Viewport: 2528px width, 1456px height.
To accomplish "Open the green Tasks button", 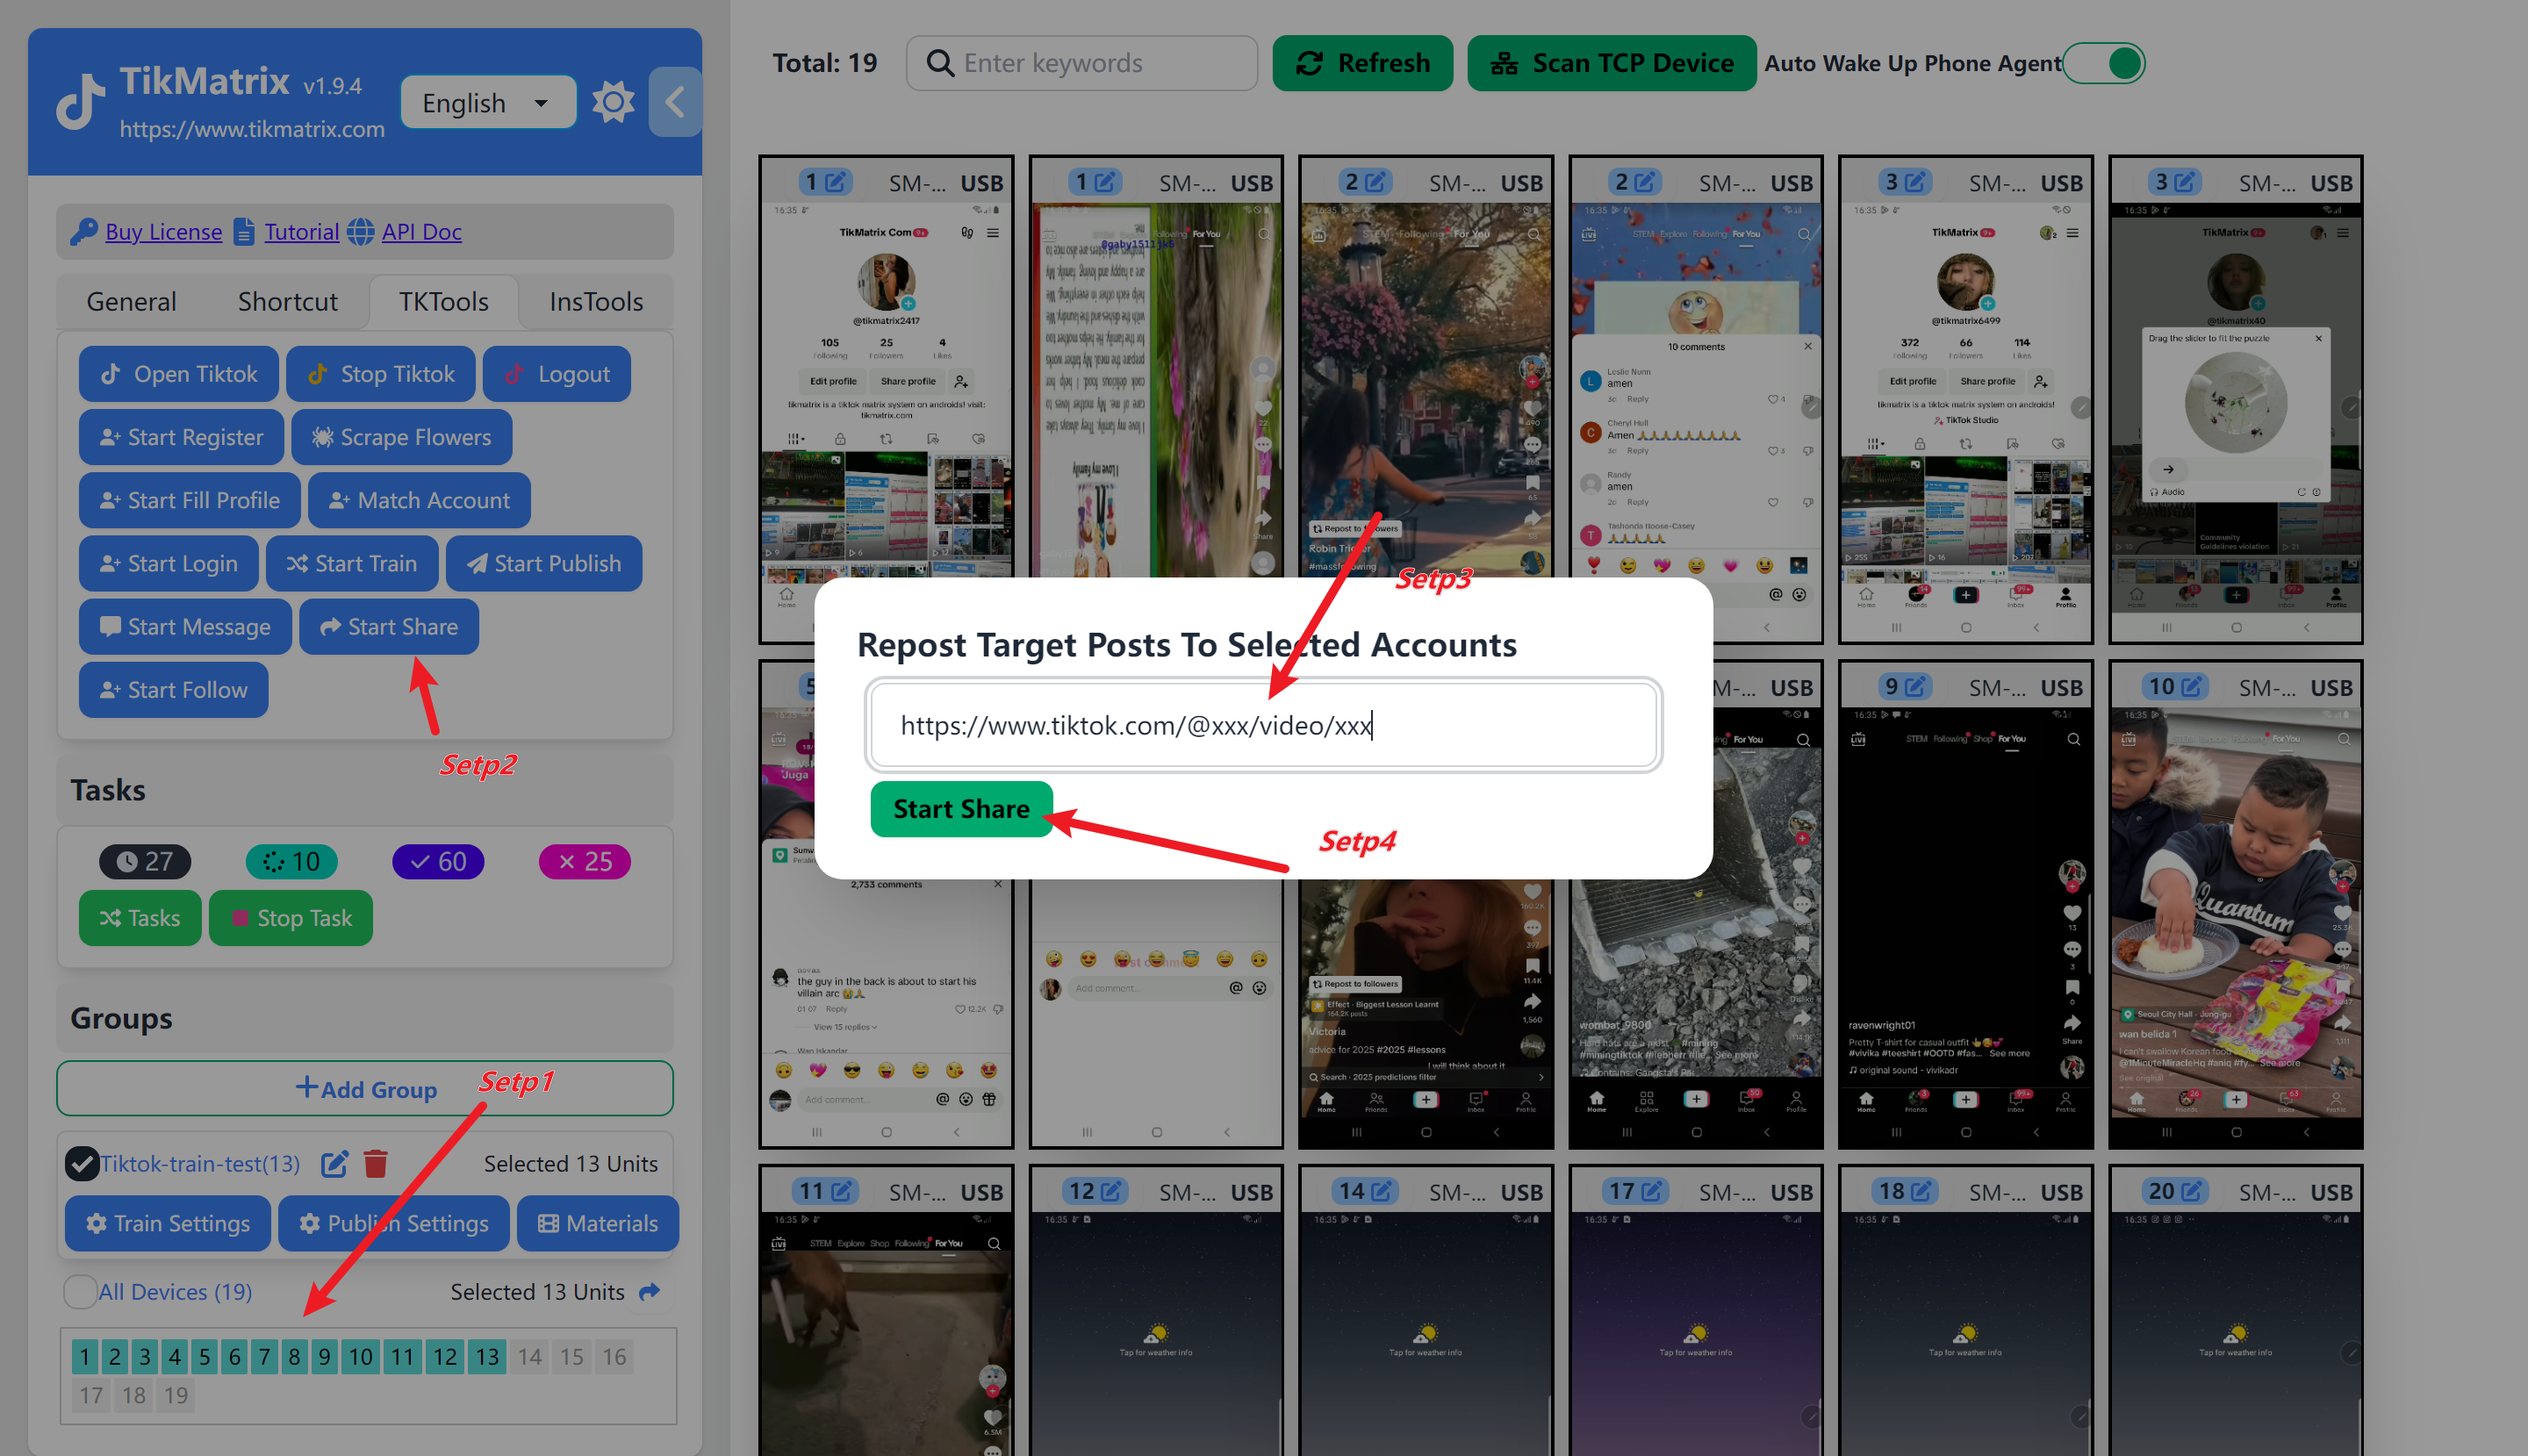I will coord(140,917).
